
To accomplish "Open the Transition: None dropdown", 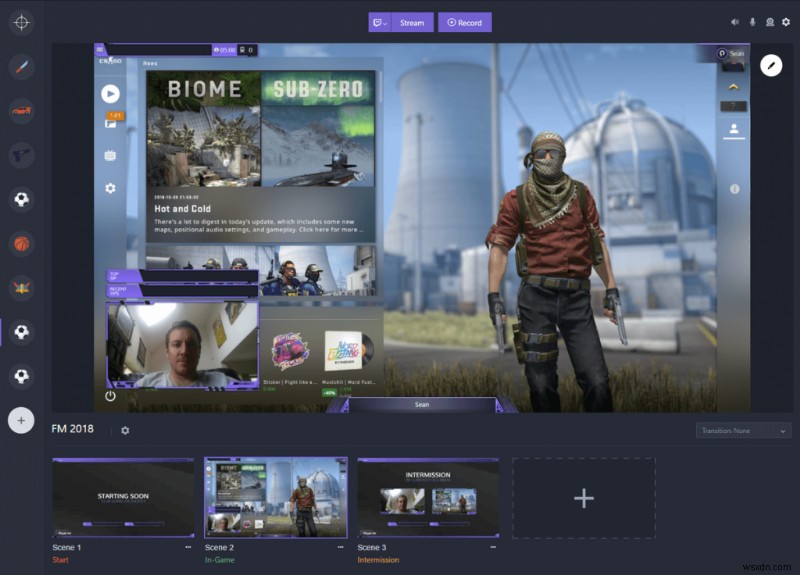I will click(x=743, y=431).
